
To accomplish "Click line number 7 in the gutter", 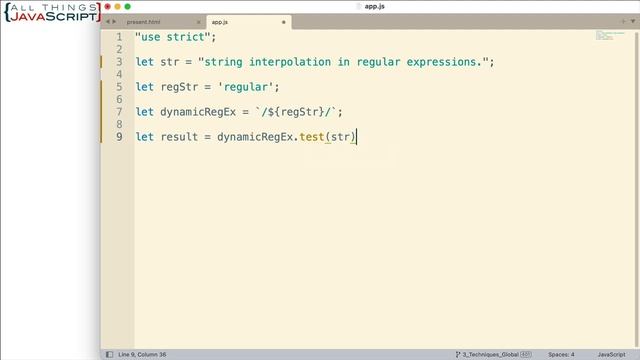I will tap(119, 112).
